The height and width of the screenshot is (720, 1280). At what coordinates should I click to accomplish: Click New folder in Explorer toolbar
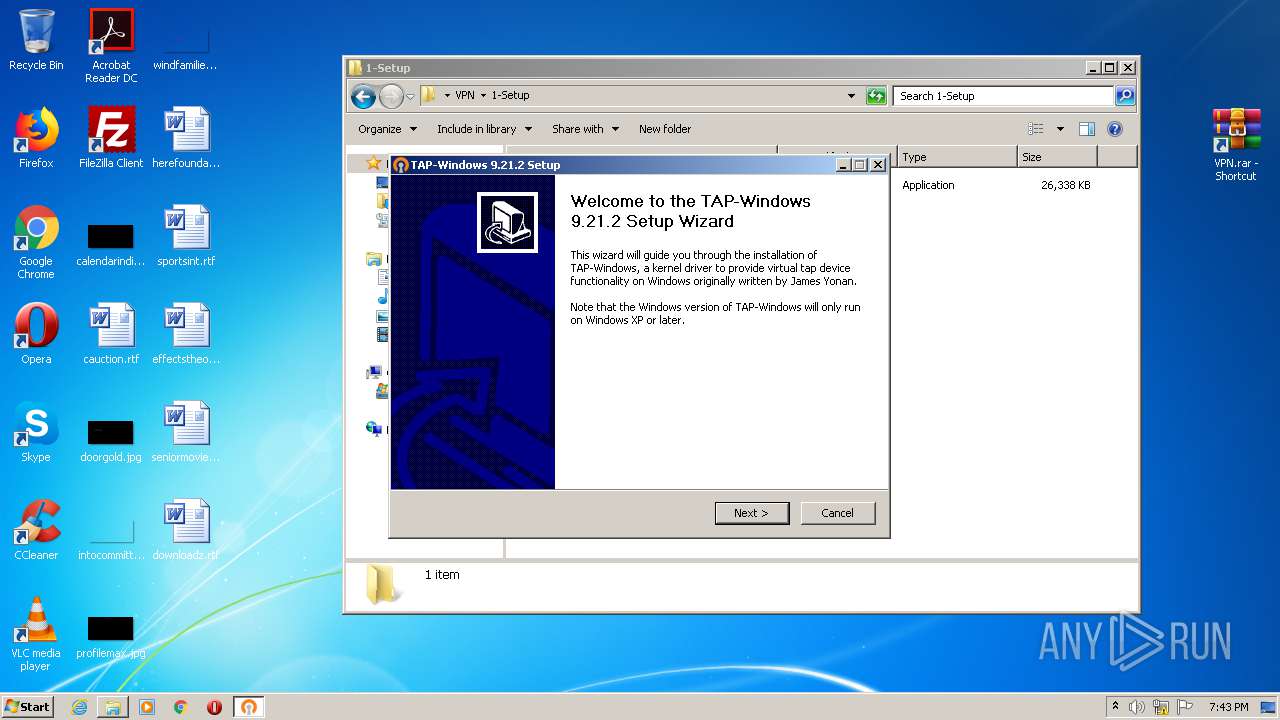point(665,129)
